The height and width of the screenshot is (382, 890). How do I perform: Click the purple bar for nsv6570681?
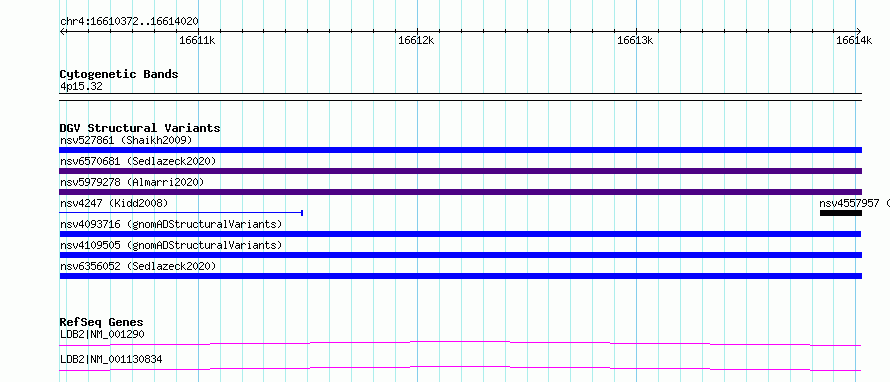point(461,171)
